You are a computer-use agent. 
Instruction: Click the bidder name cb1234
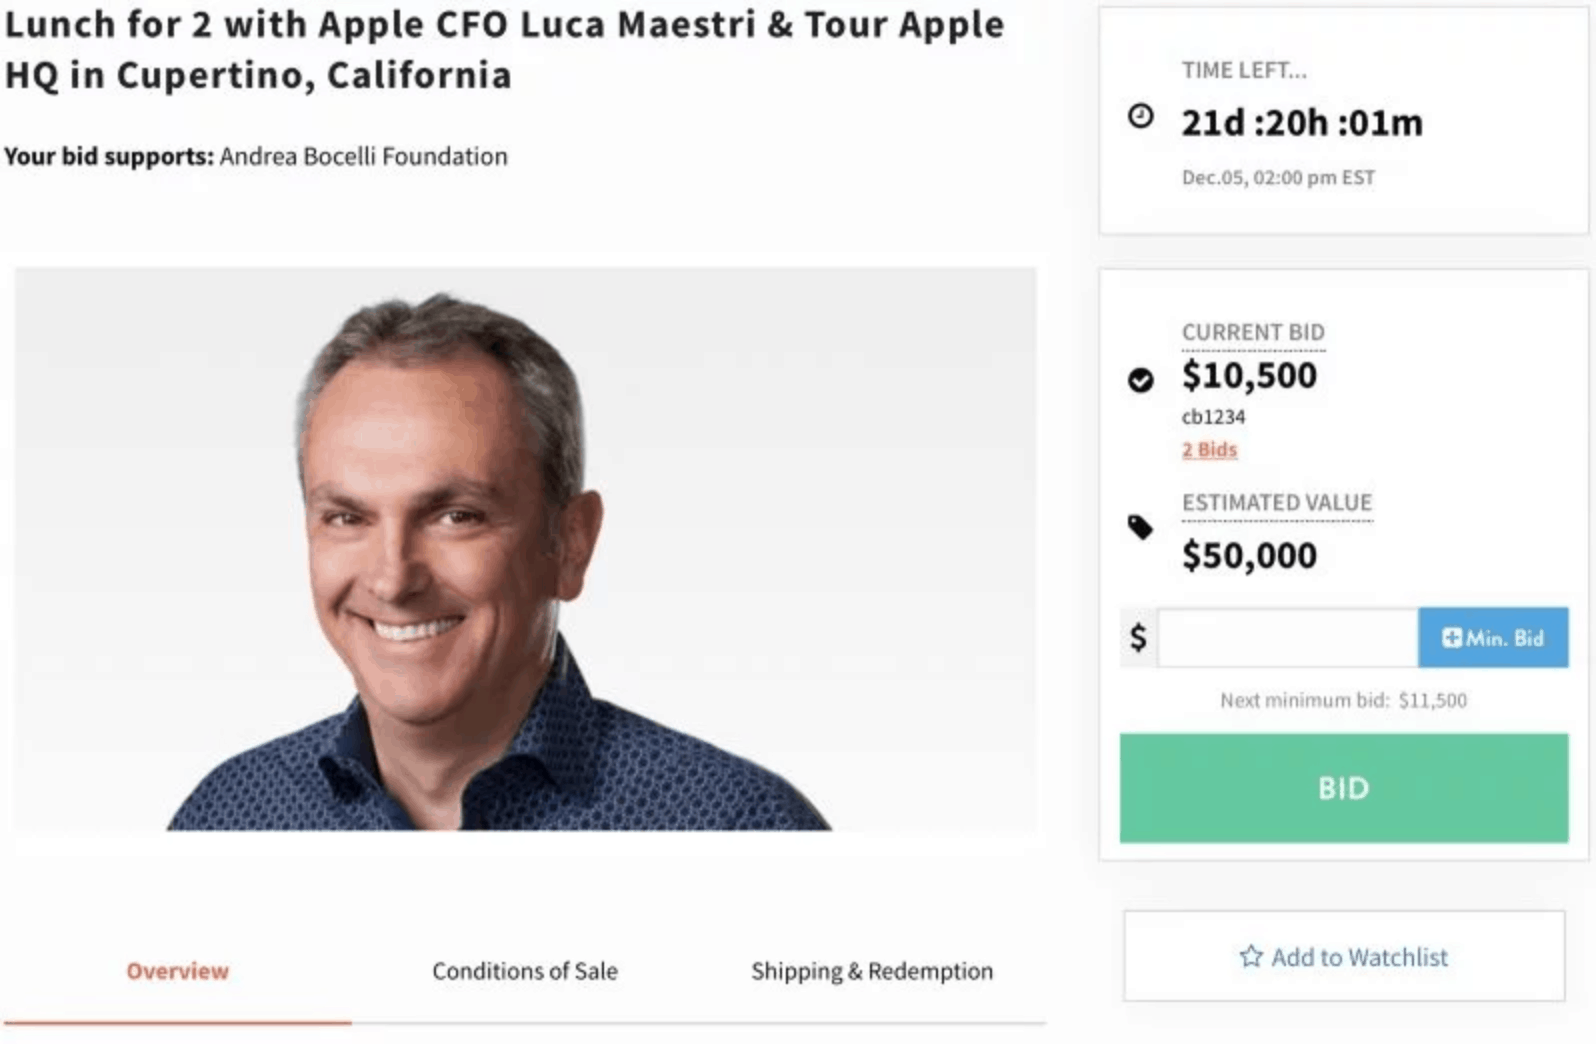click(1213, 417)
